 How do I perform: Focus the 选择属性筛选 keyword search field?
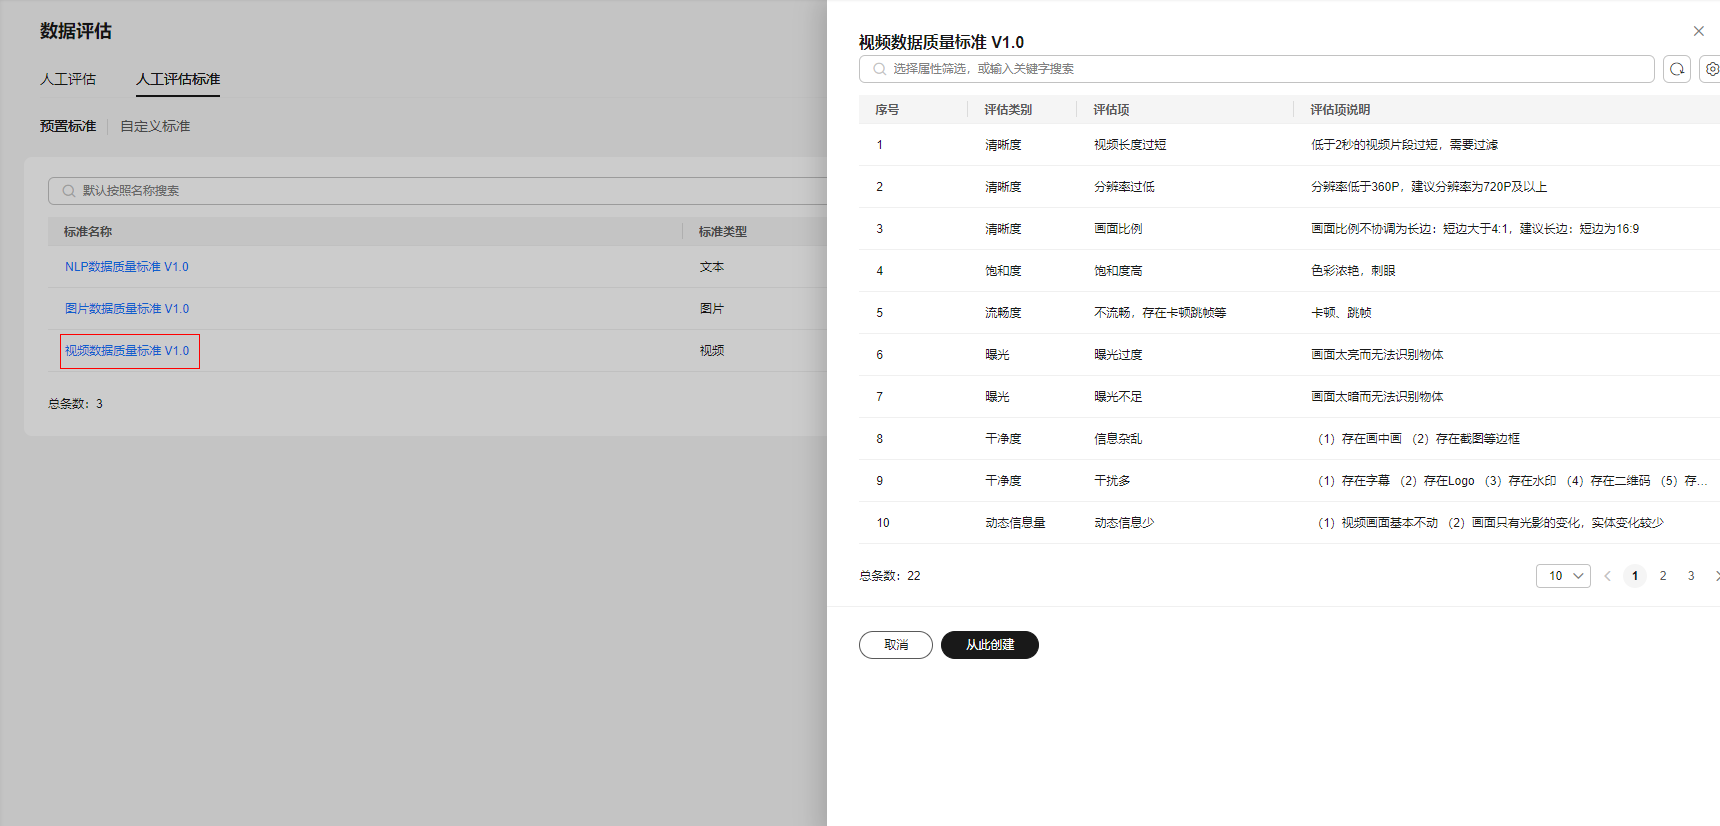tap(1260, 69)
